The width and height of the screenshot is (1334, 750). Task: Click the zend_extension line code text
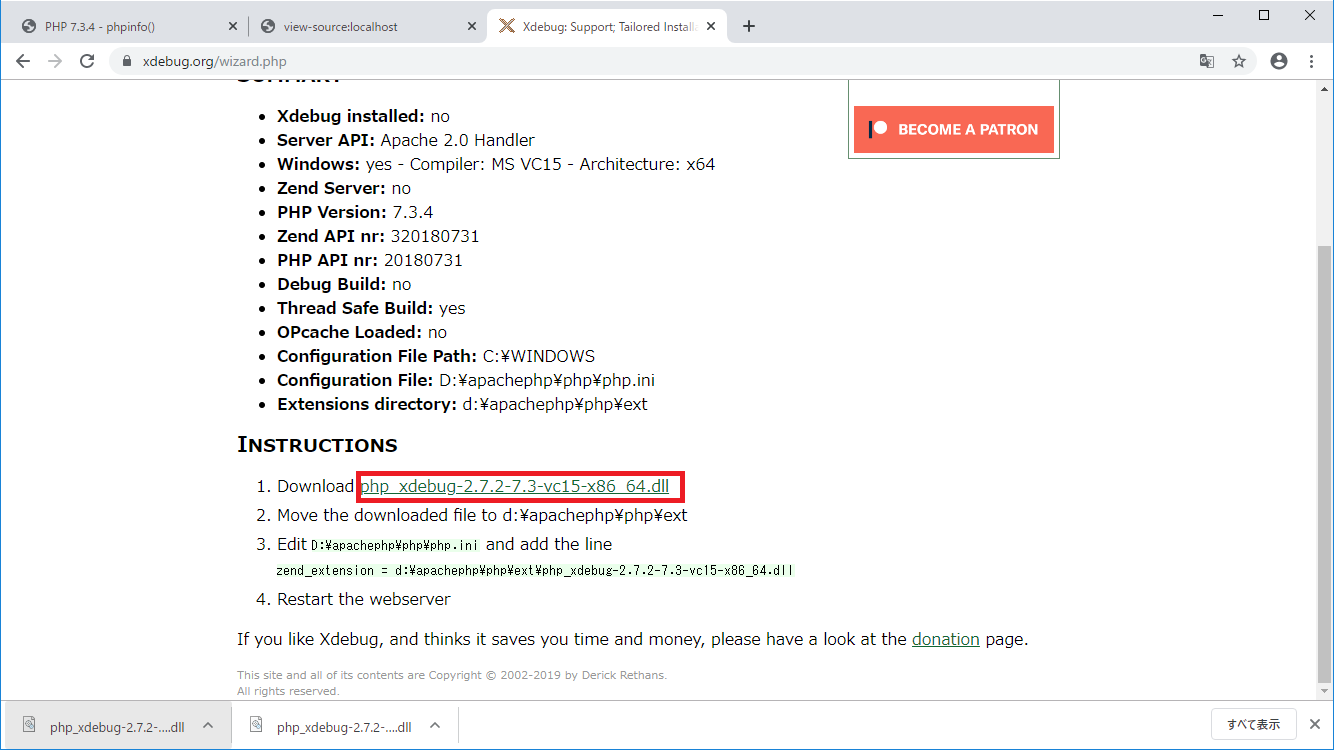(535, 571)
